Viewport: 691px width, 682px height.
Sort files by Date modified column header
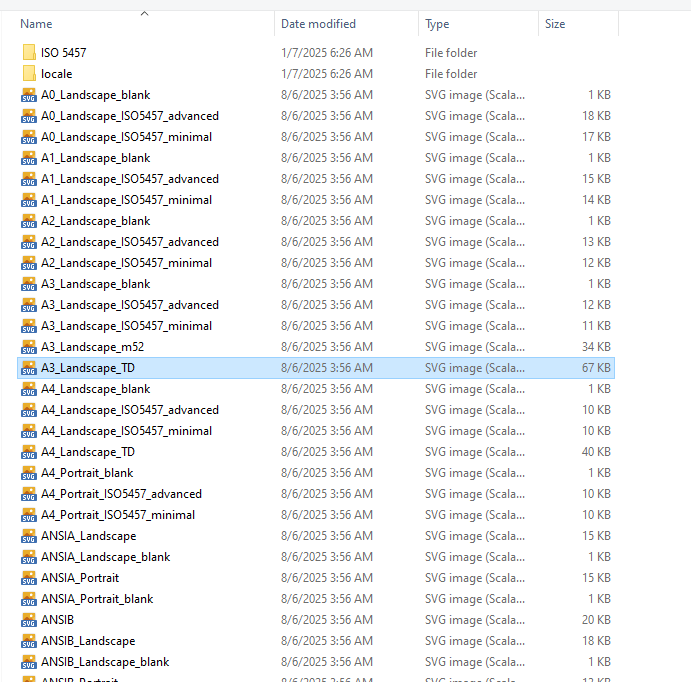(318, 24)
